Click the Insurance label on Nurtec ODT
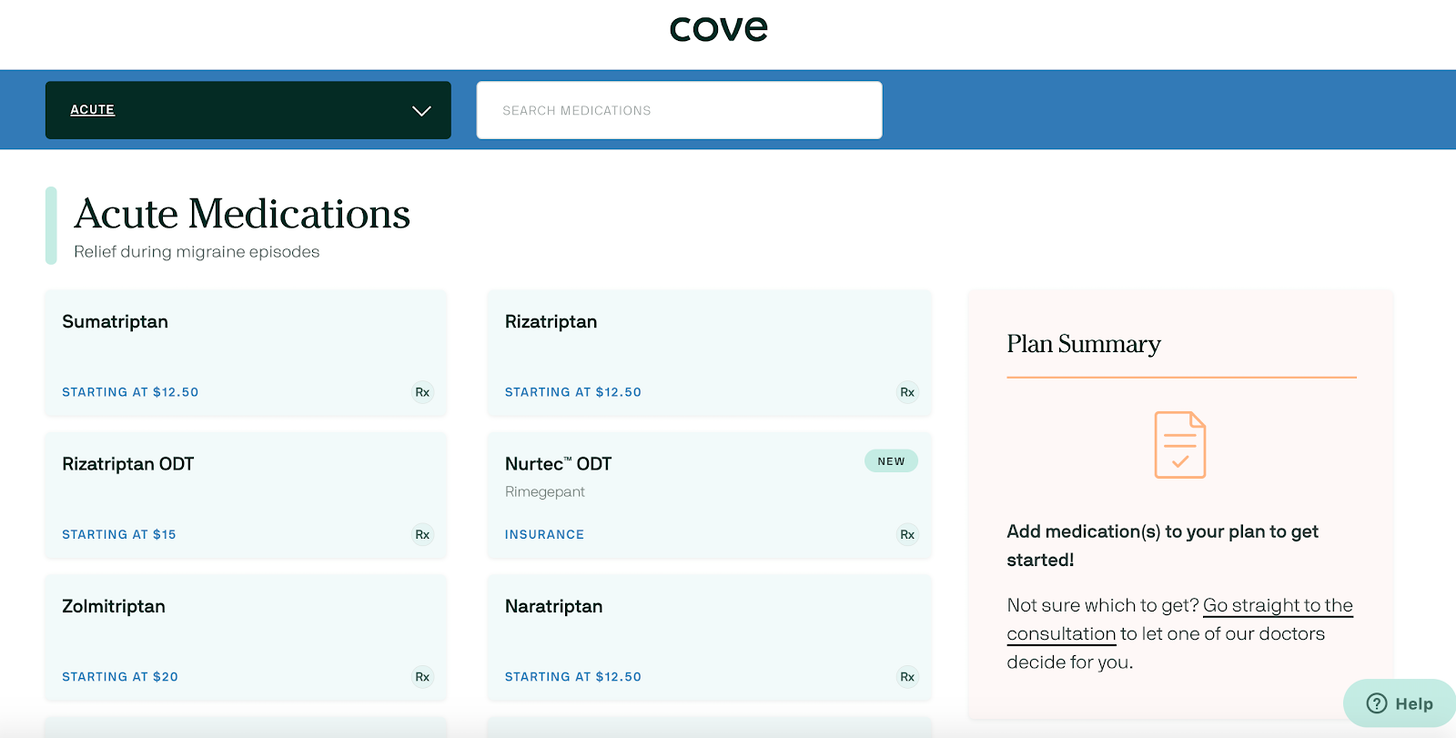This screenshot has height=738, width=1456. pyautogui.click(x=544, y=534)
